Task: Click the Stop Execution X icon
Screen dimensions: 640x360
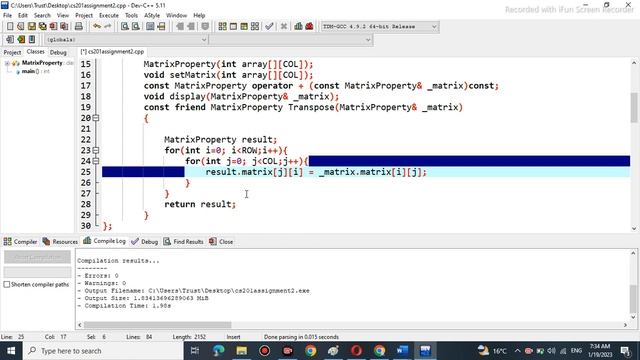Action: click(284, 27)
